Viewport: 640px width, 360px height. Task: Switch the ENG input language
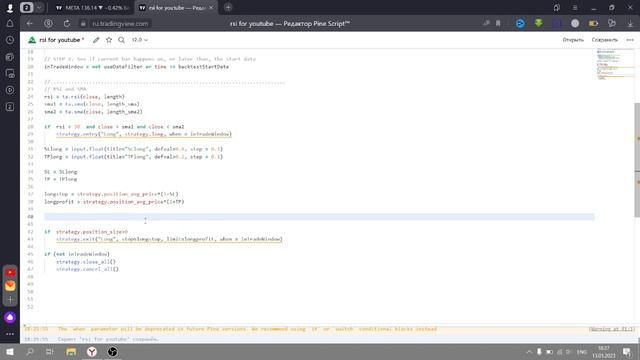coord(582,352)
